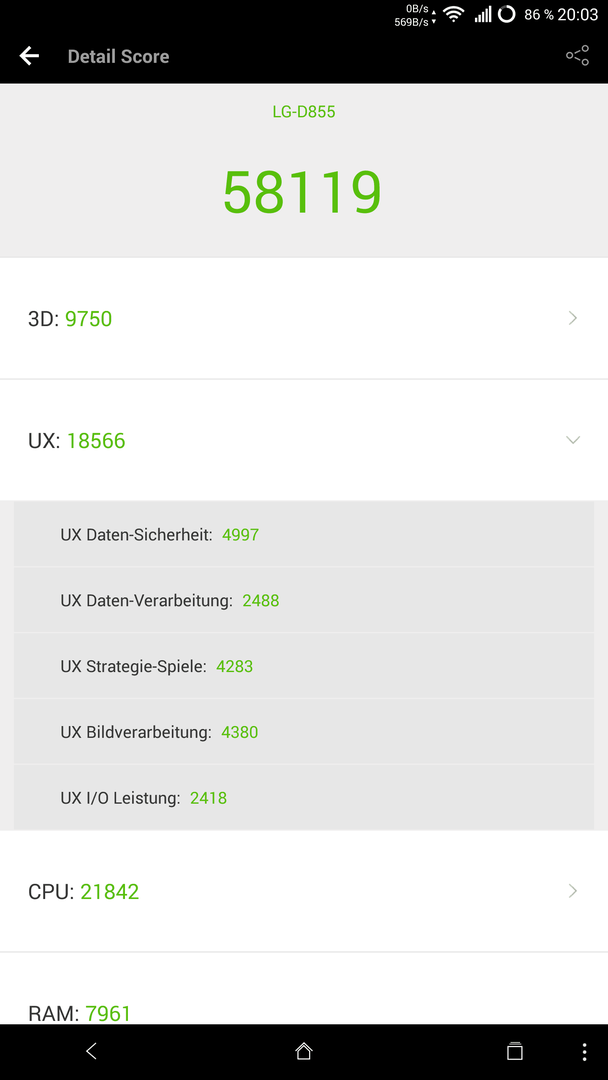The image size is (608, 1080).
Task: Open the three-dot overflow menu
Action: 585,1051
